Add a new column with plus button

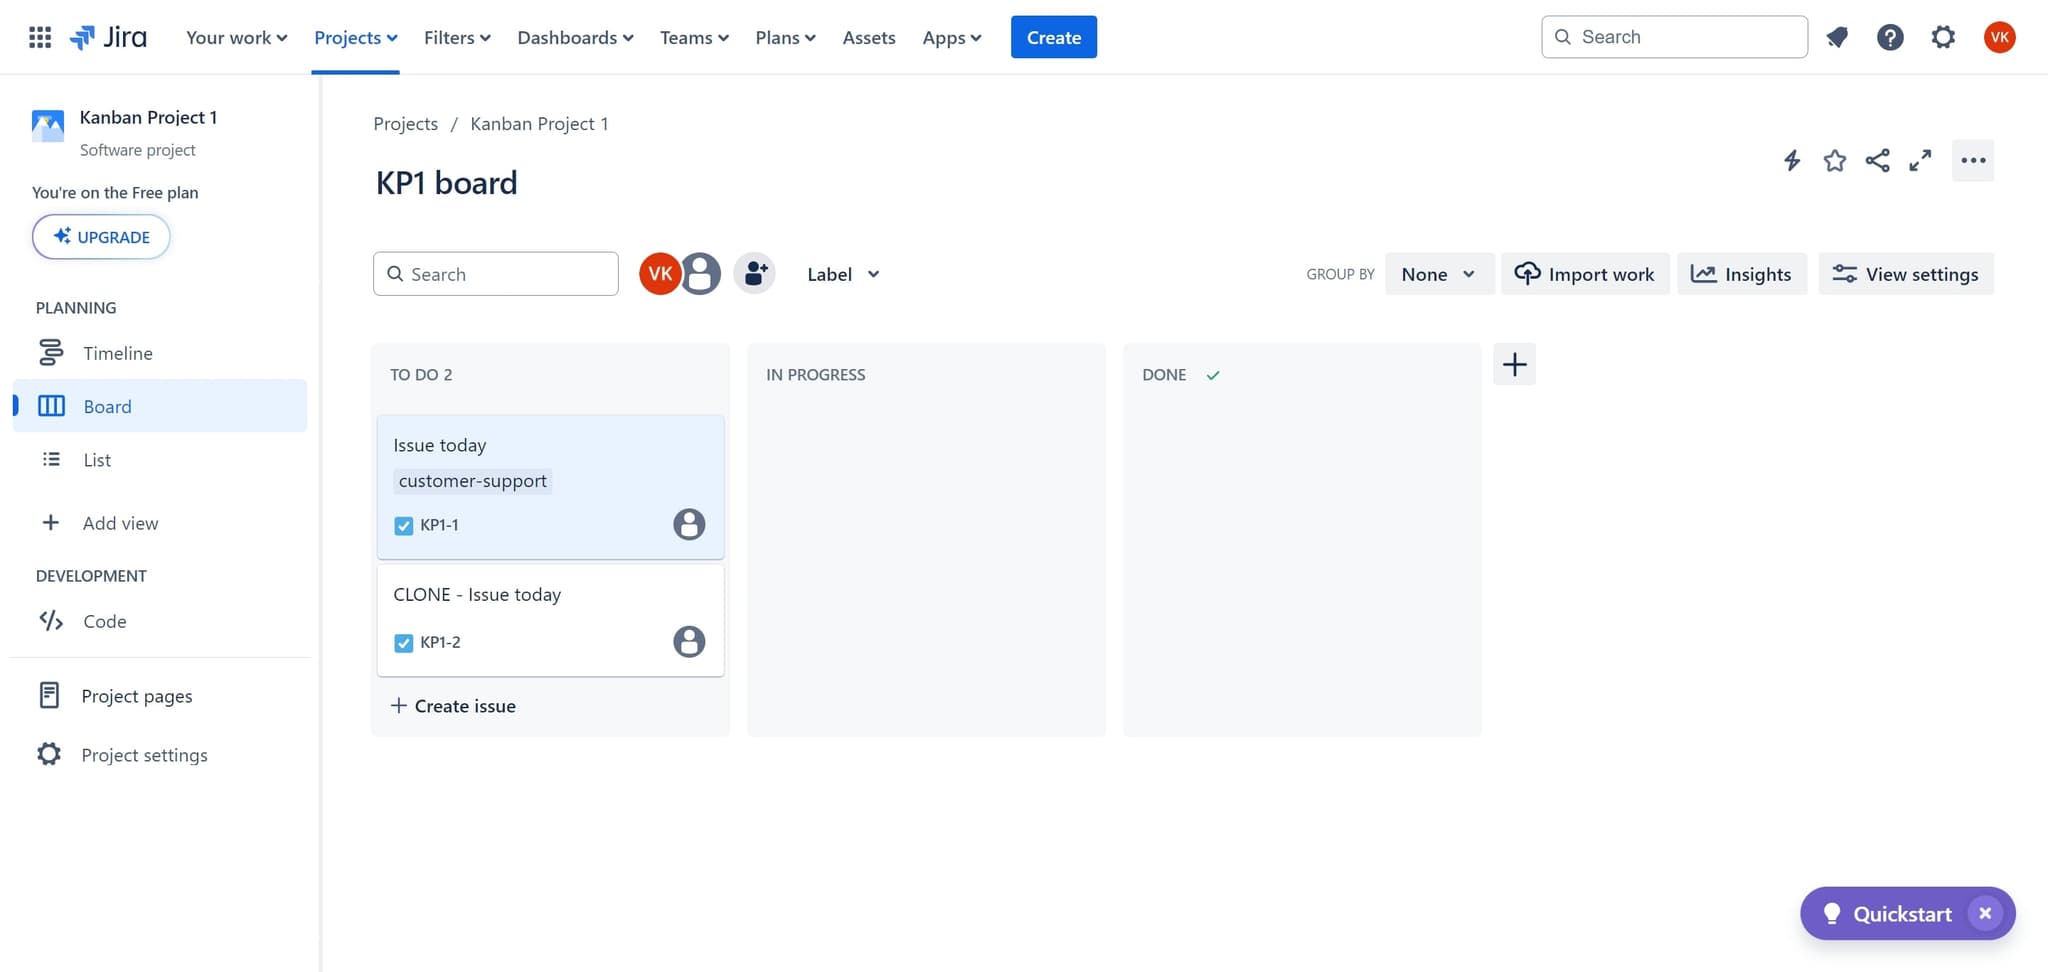click(1514, 365)
